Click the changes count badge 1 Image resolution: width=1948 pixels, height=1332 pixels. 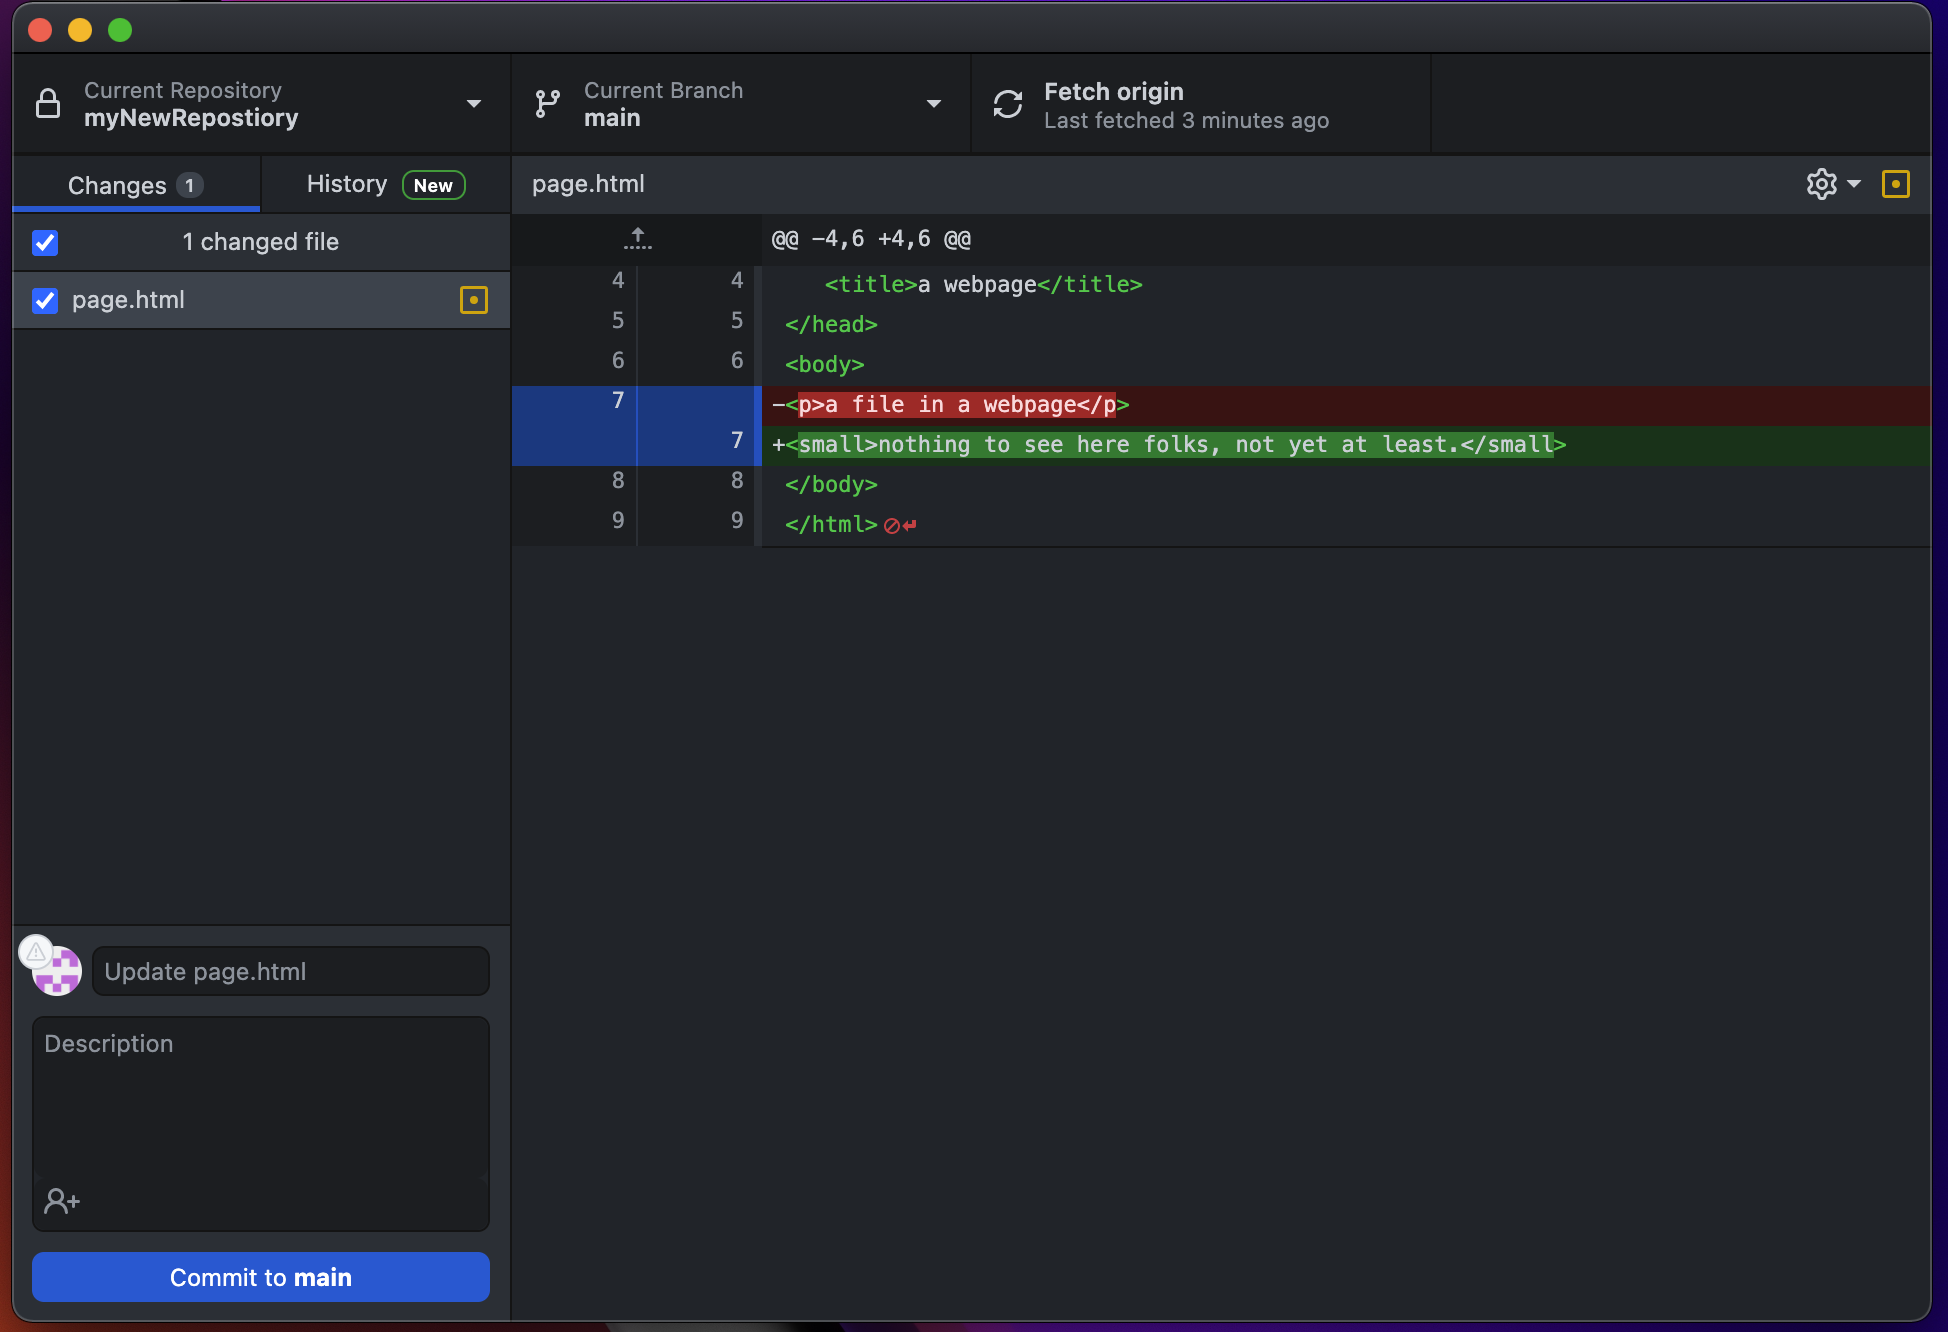189,185
